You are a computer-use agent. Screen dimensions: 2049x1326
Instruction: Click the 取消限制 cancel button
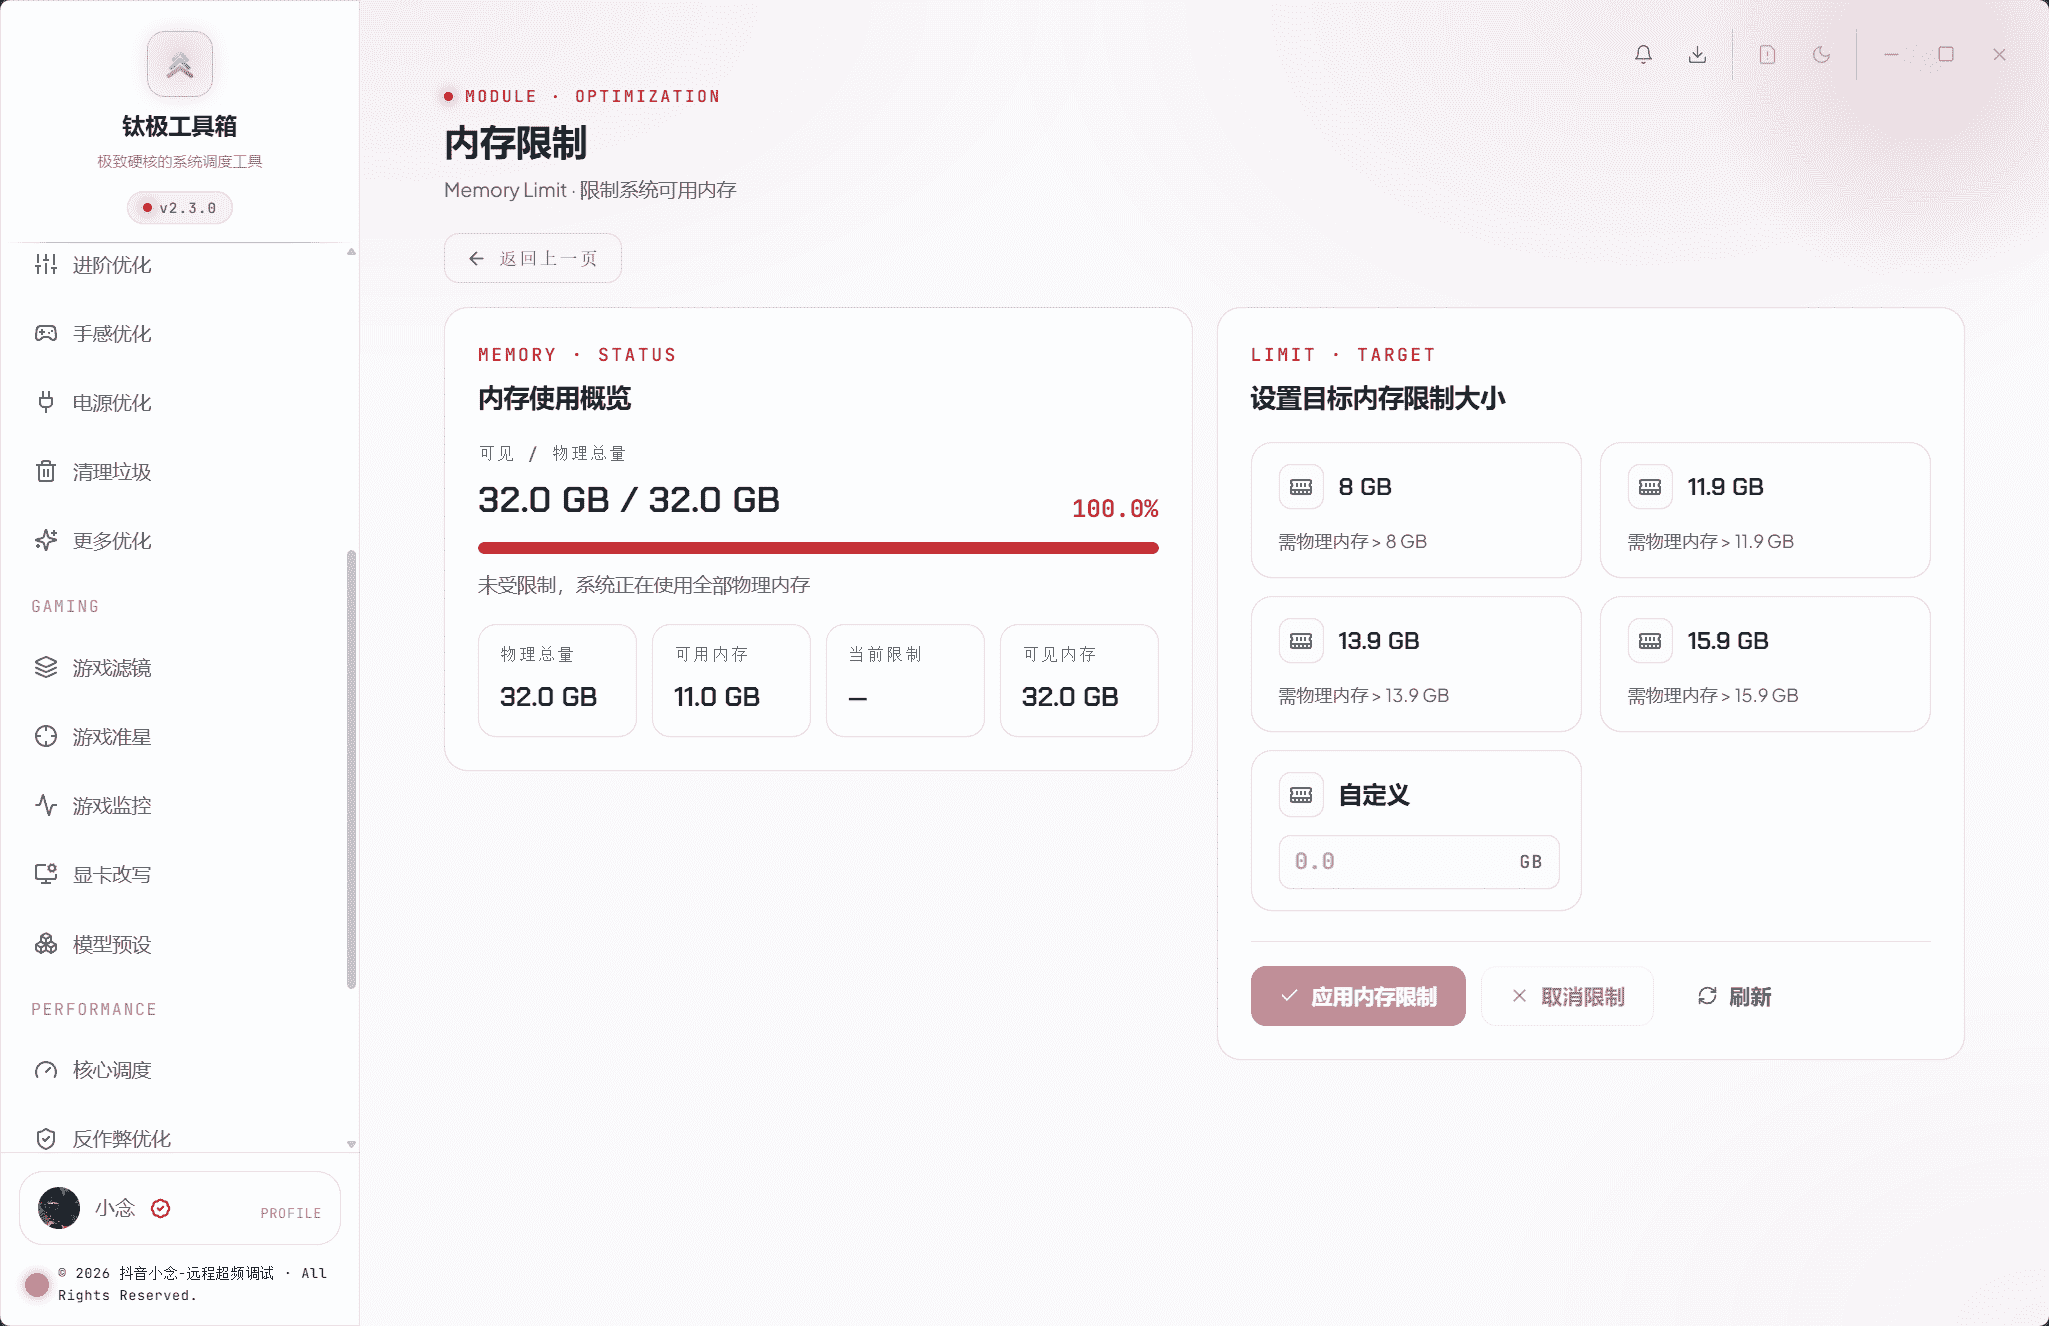click(x=1567, y=996)
